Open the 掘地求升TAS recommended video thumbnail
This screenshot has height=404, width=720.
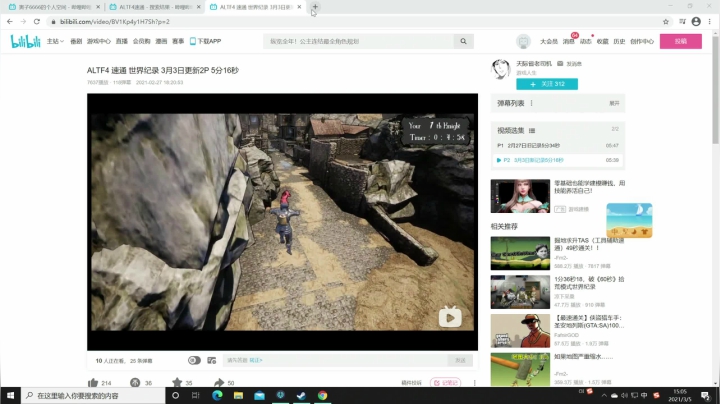point(520,253)
